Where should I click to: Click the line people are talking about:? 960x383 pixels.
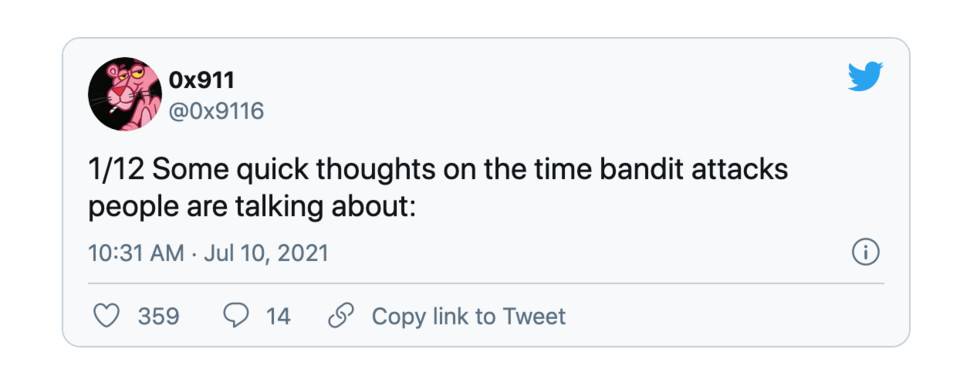tap(252, 207)
